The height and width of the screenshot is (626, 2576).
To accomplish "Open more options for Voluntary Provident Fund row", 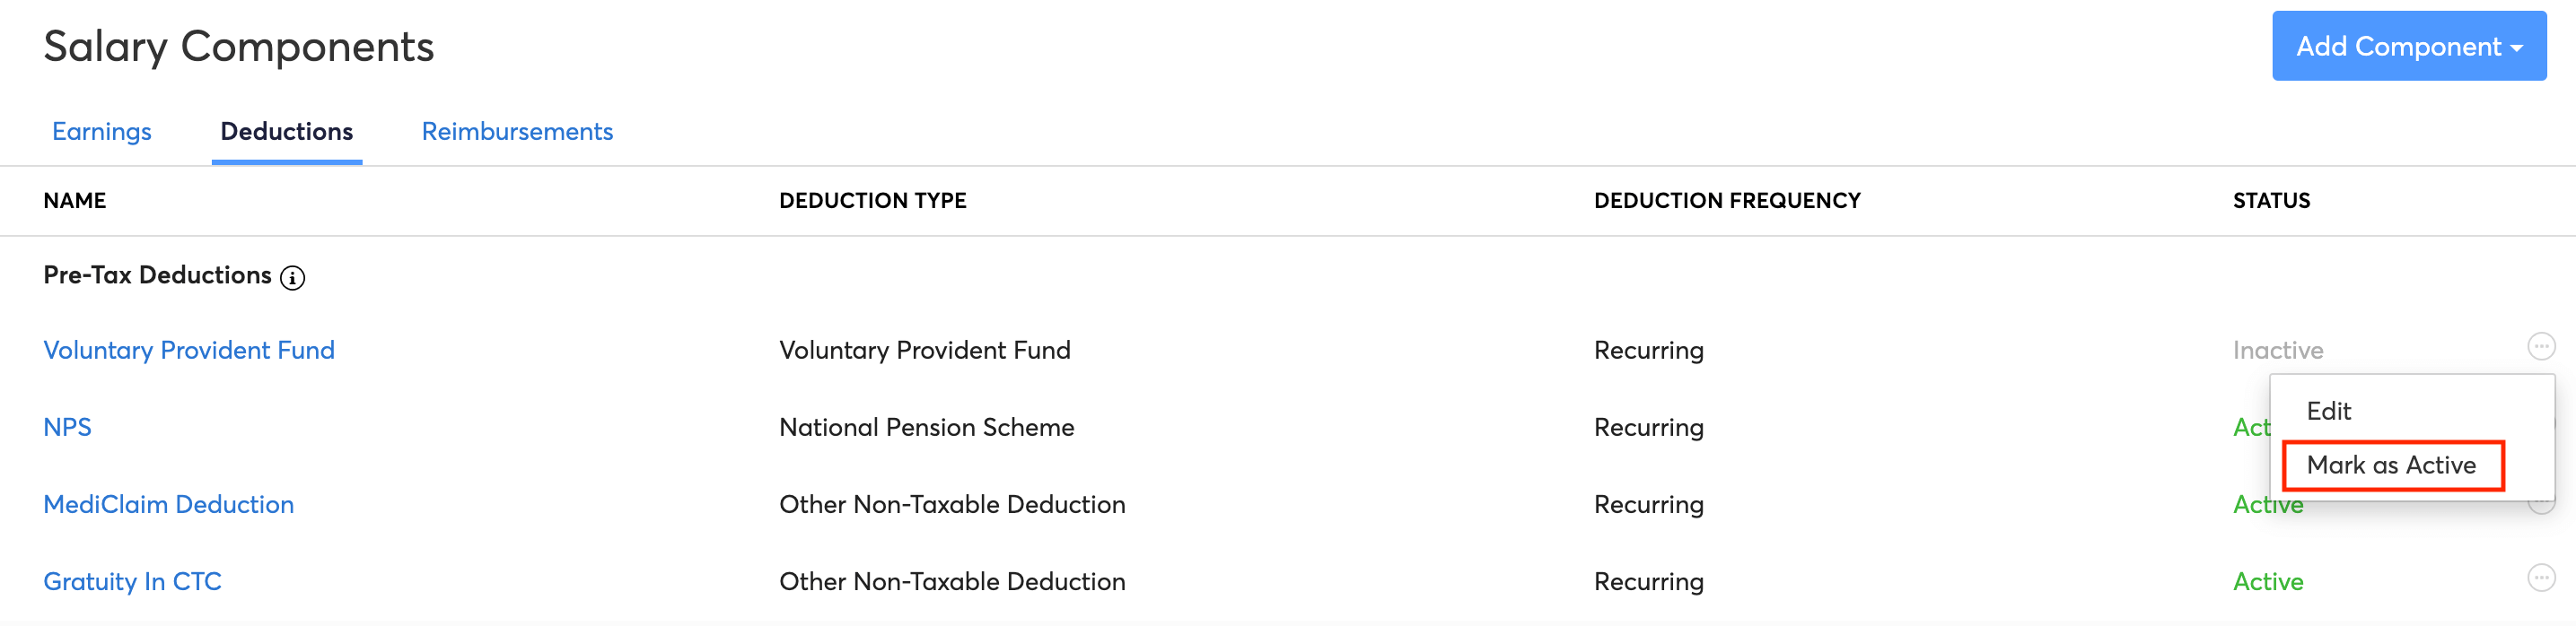I will (x=2541, y=347).
